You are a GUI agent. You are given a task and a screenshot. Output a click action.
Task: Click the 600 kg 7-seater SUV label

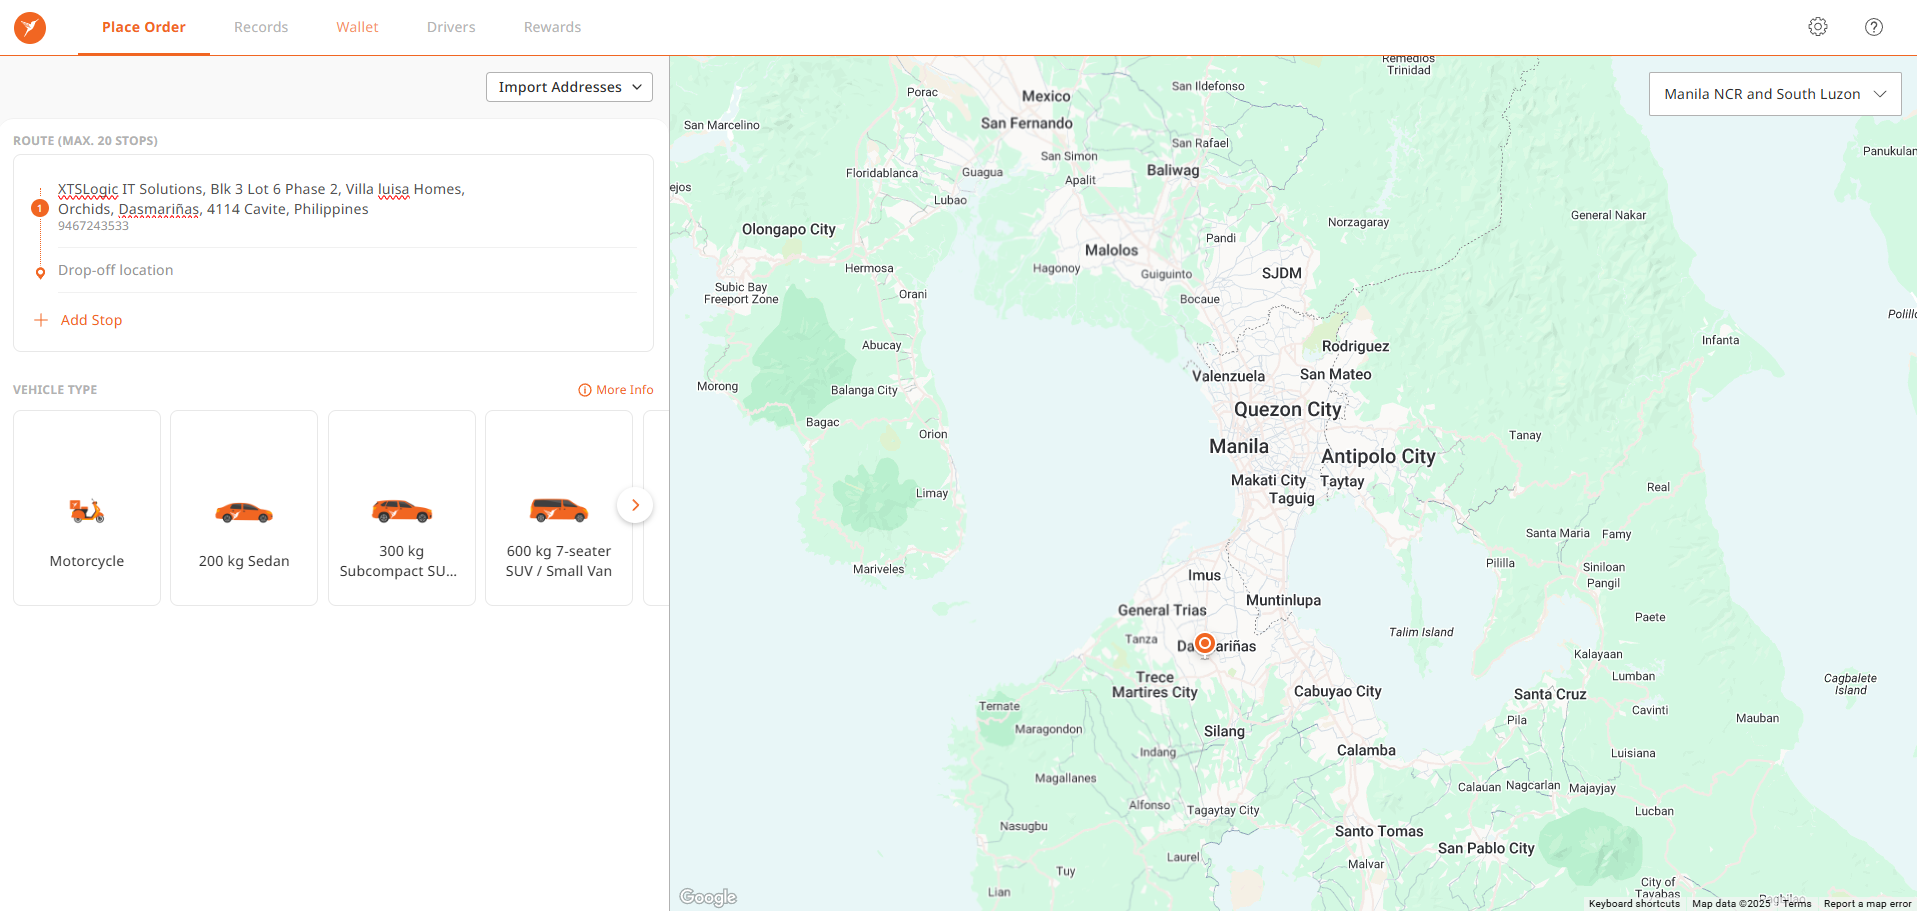559,561
